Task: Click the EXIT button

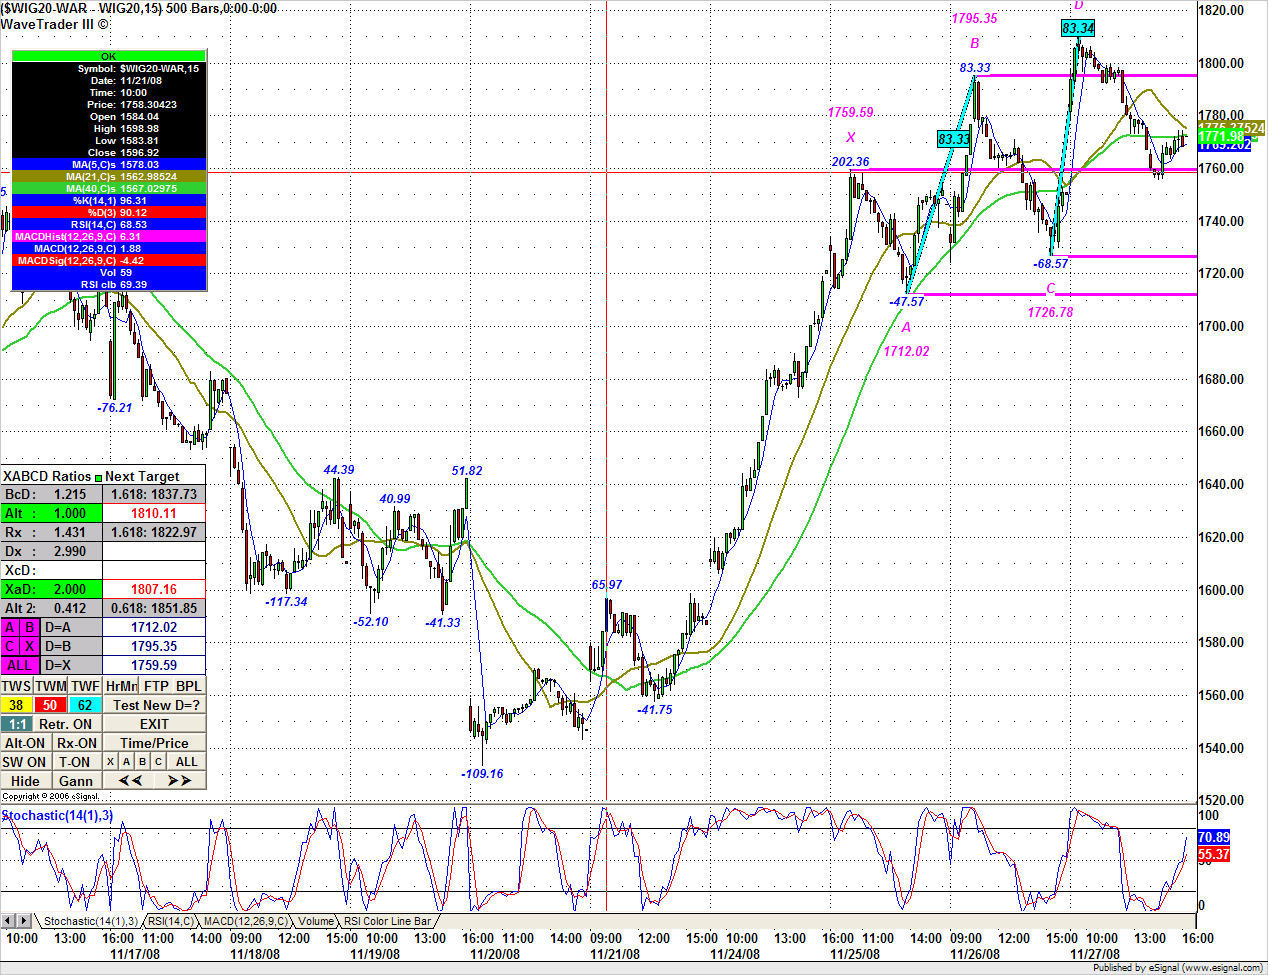Action: click(x=155, y=724)
